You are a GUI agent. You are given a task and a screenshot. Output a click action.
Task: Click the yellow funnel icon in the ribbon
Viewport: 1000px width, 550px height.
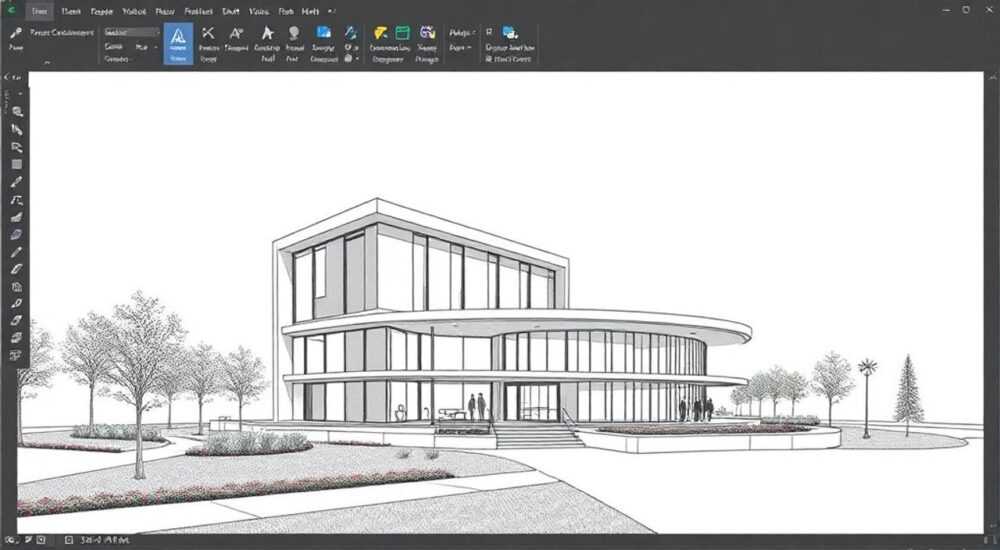point(381,33)
